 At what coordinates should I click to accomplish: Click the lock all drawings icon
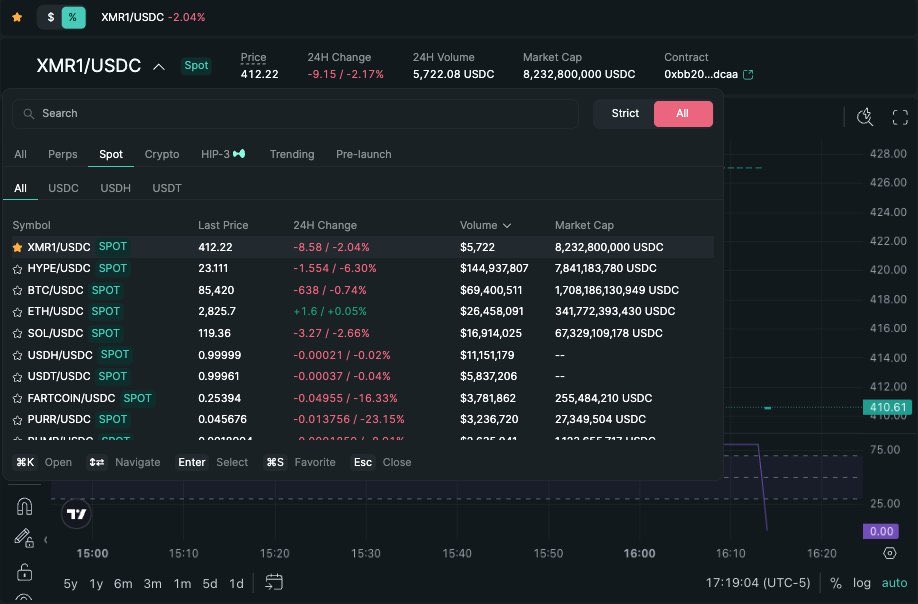24,571
